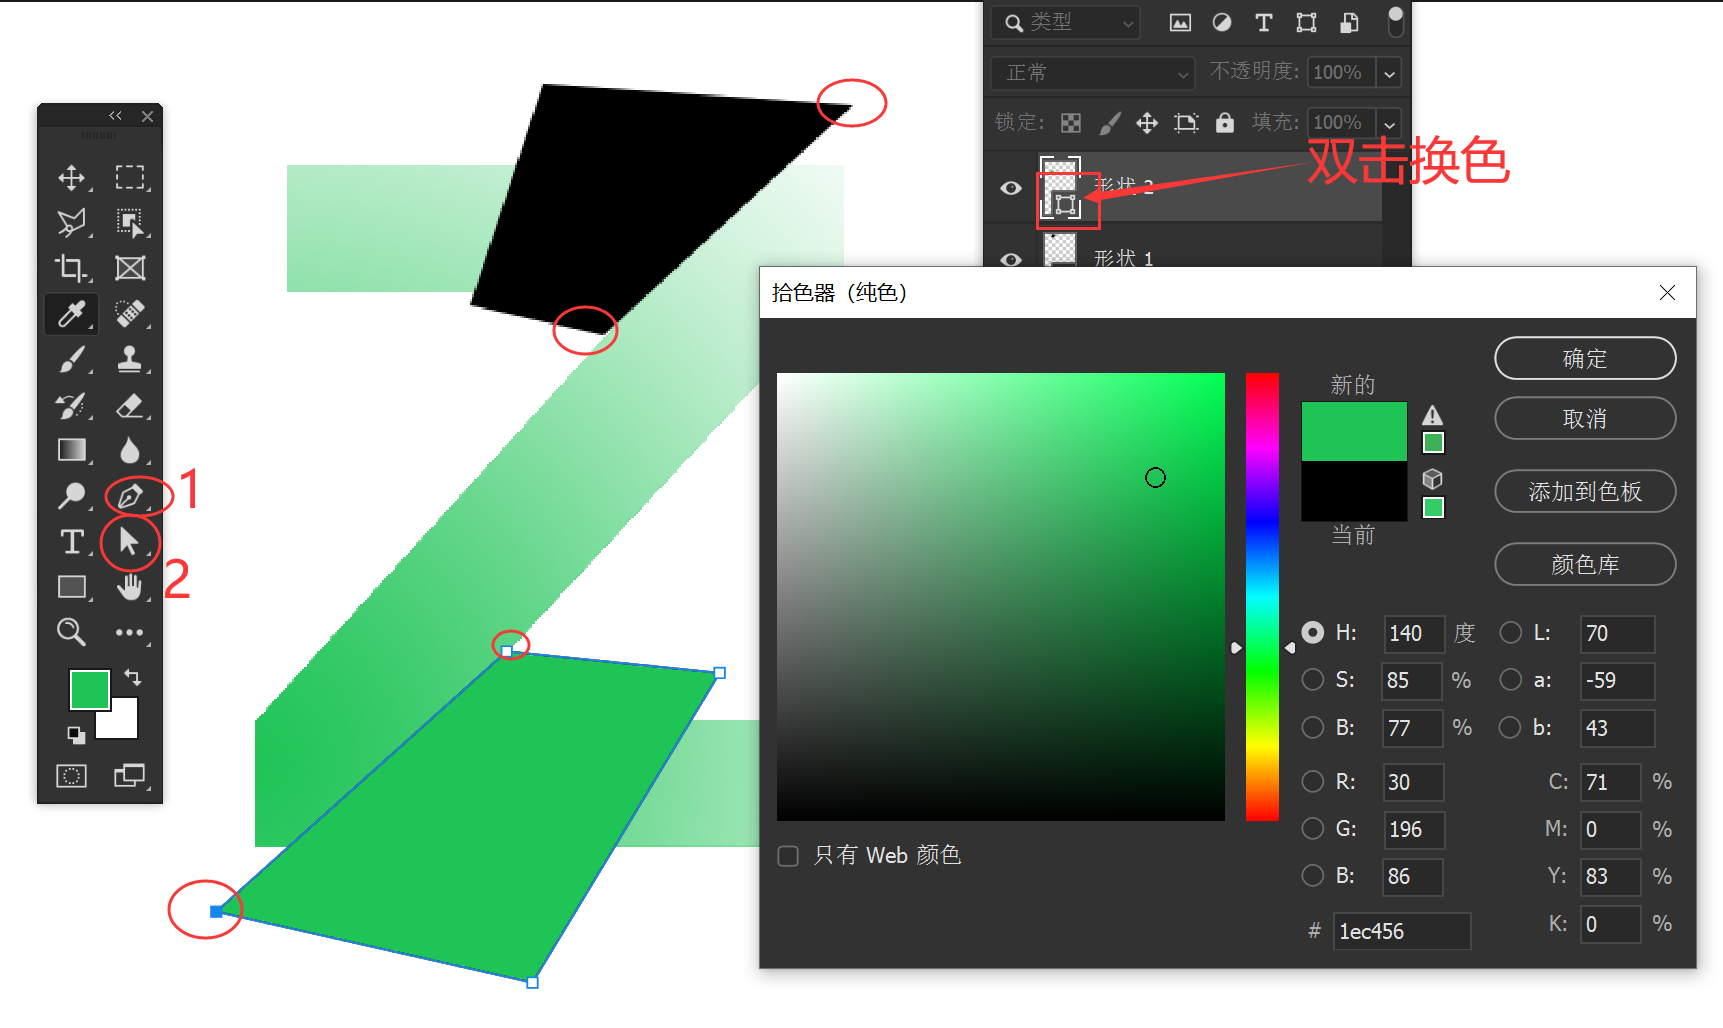Select the Horizontal Type tool
The width and height of the screenshot is (1723, 1028).
point(71,541)
